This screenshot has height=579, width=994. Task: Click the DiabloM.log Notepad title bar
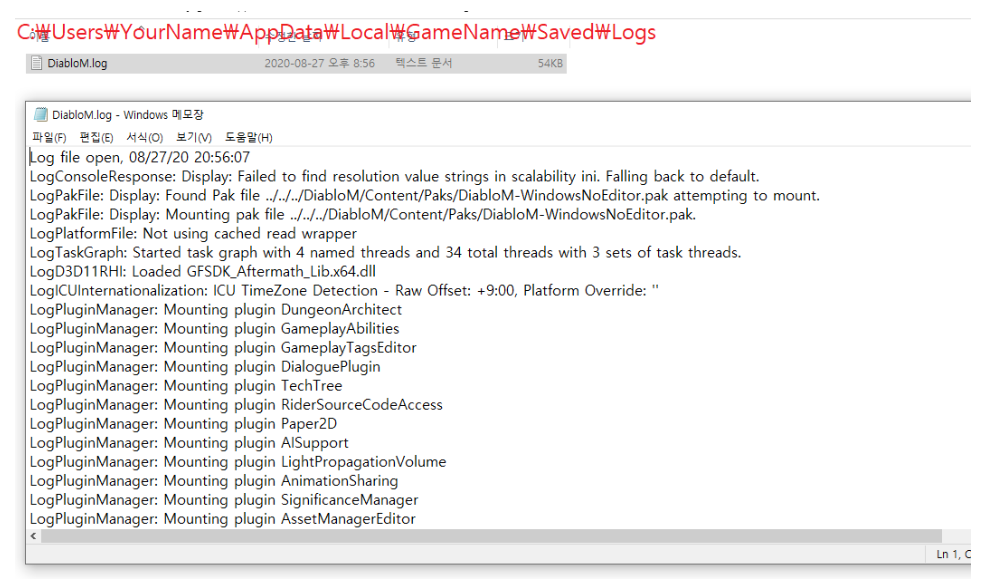pyautogui.click(x=400, y=114)
